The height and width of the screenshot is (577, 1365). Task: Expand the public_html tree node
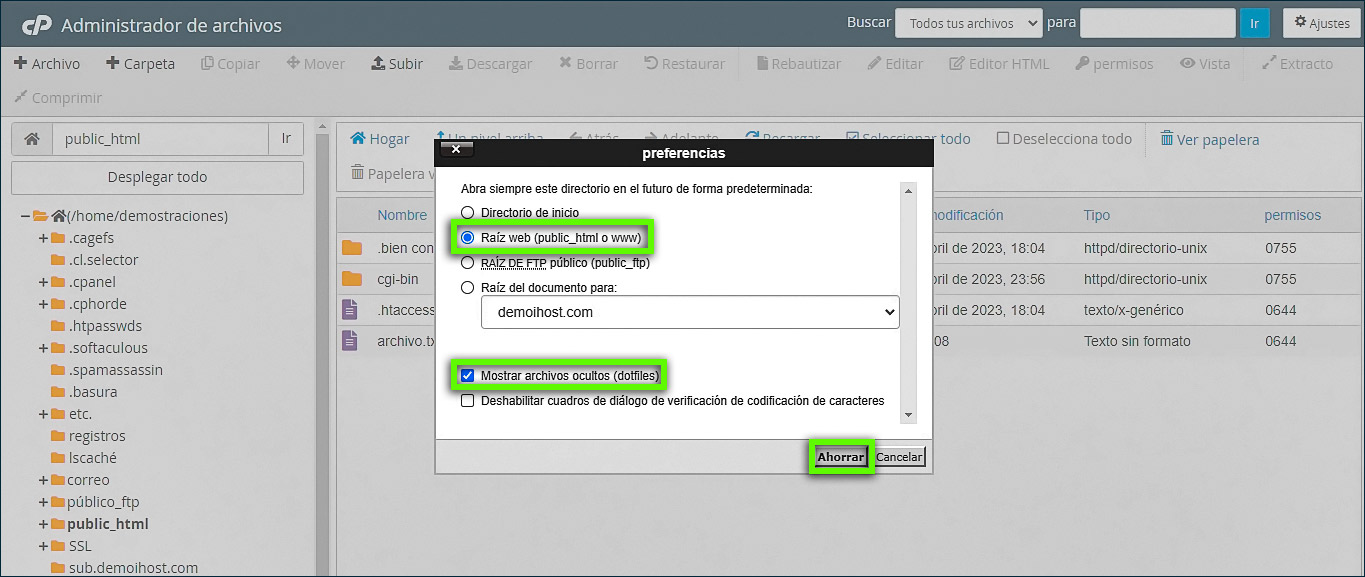(x=41, y=524)
